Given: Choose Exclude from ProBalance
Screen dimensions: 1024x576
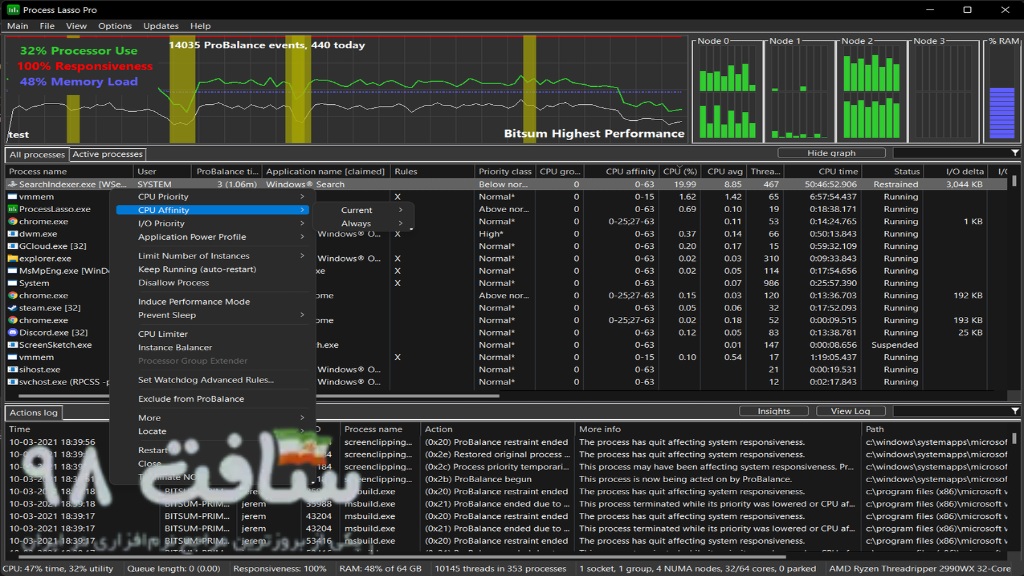Looking at the screenshot, I should tap(191, 399).
